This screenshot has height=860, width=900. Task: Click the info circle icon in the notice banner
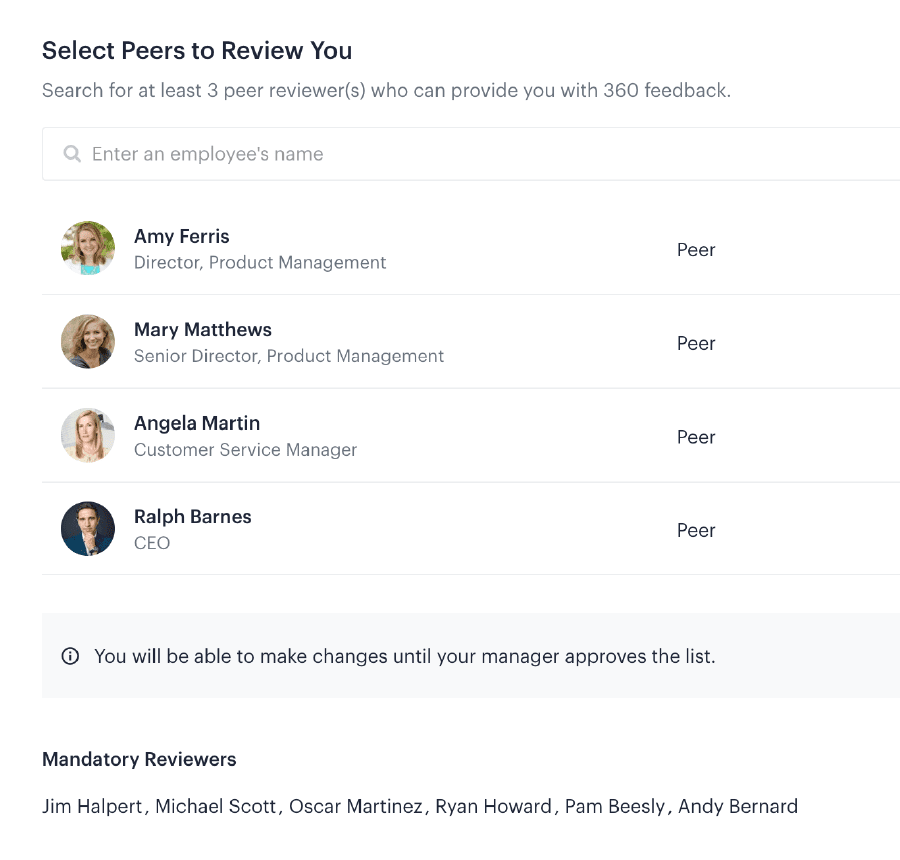click(x=70, y=656)
